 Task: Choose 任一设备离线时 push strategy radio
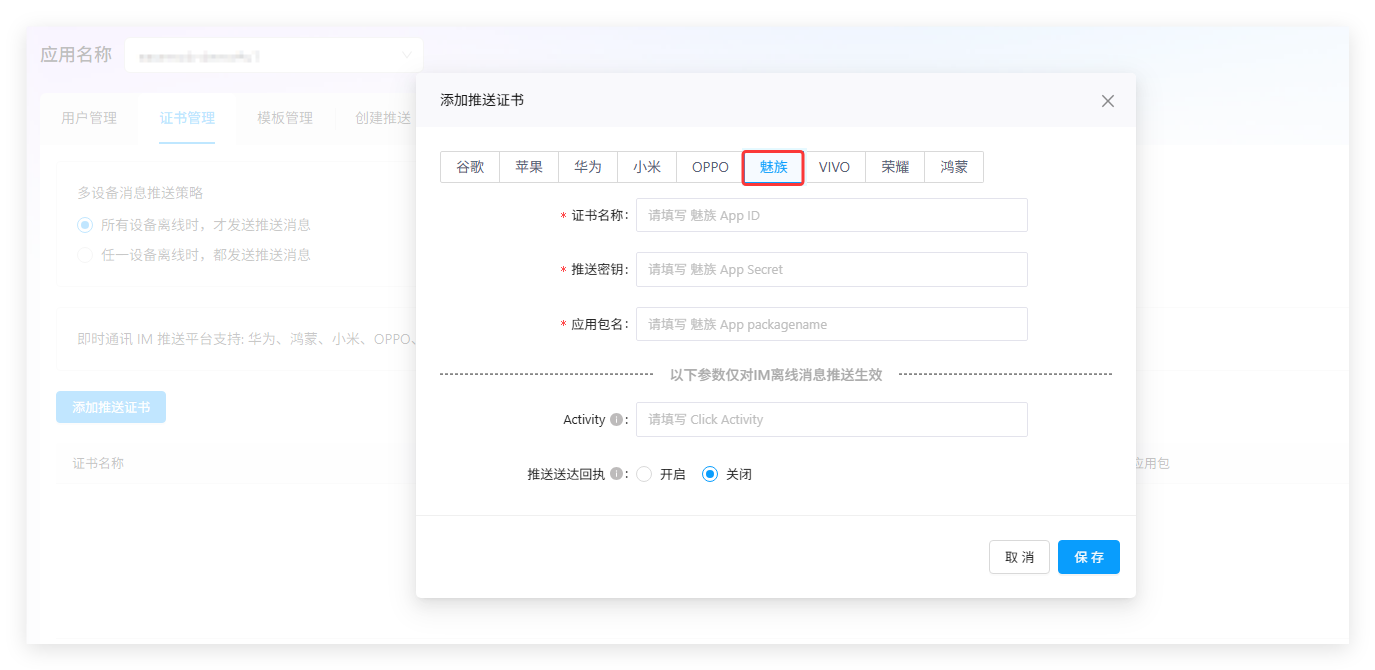(x=85, y=255)
